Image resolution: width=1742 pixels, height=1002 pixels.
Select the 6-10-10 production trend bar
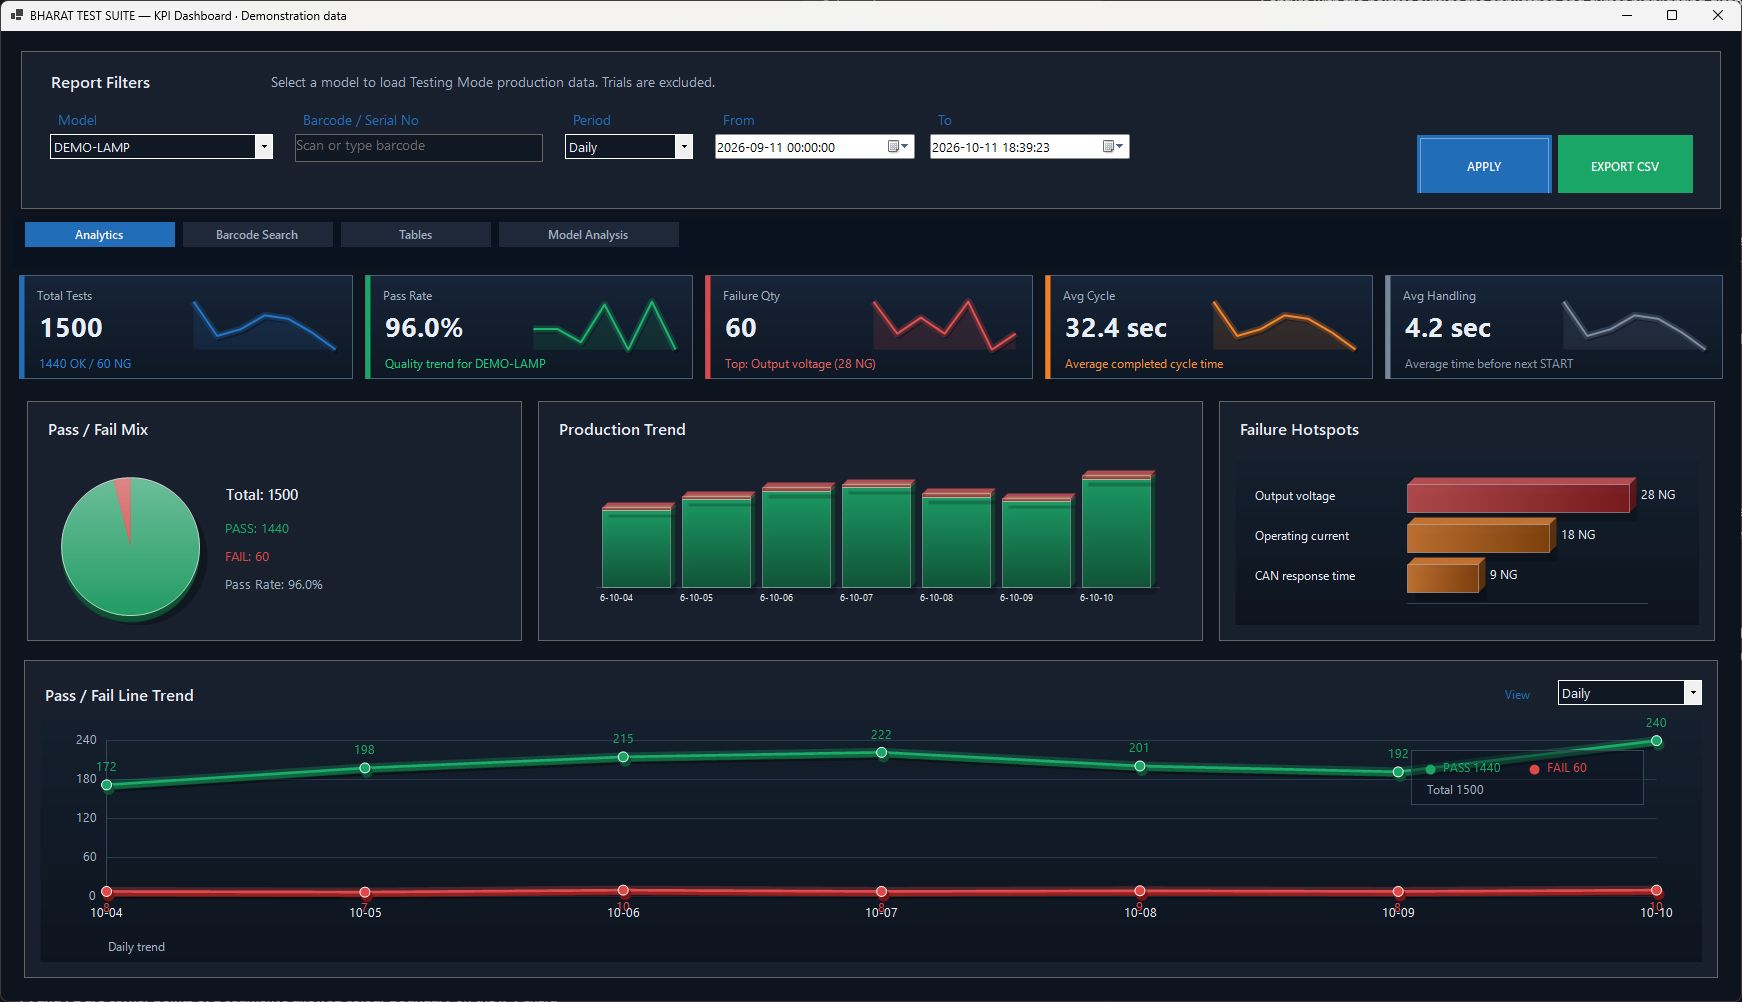tap(1117, 529)
